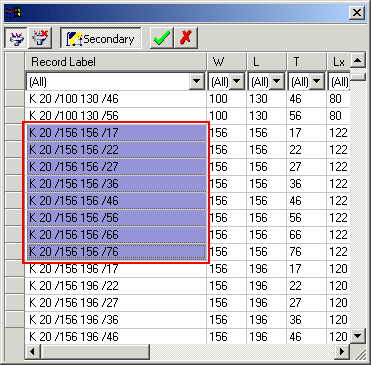Click T cell 17 in row /156 156 /17

(x=306, y=133)
